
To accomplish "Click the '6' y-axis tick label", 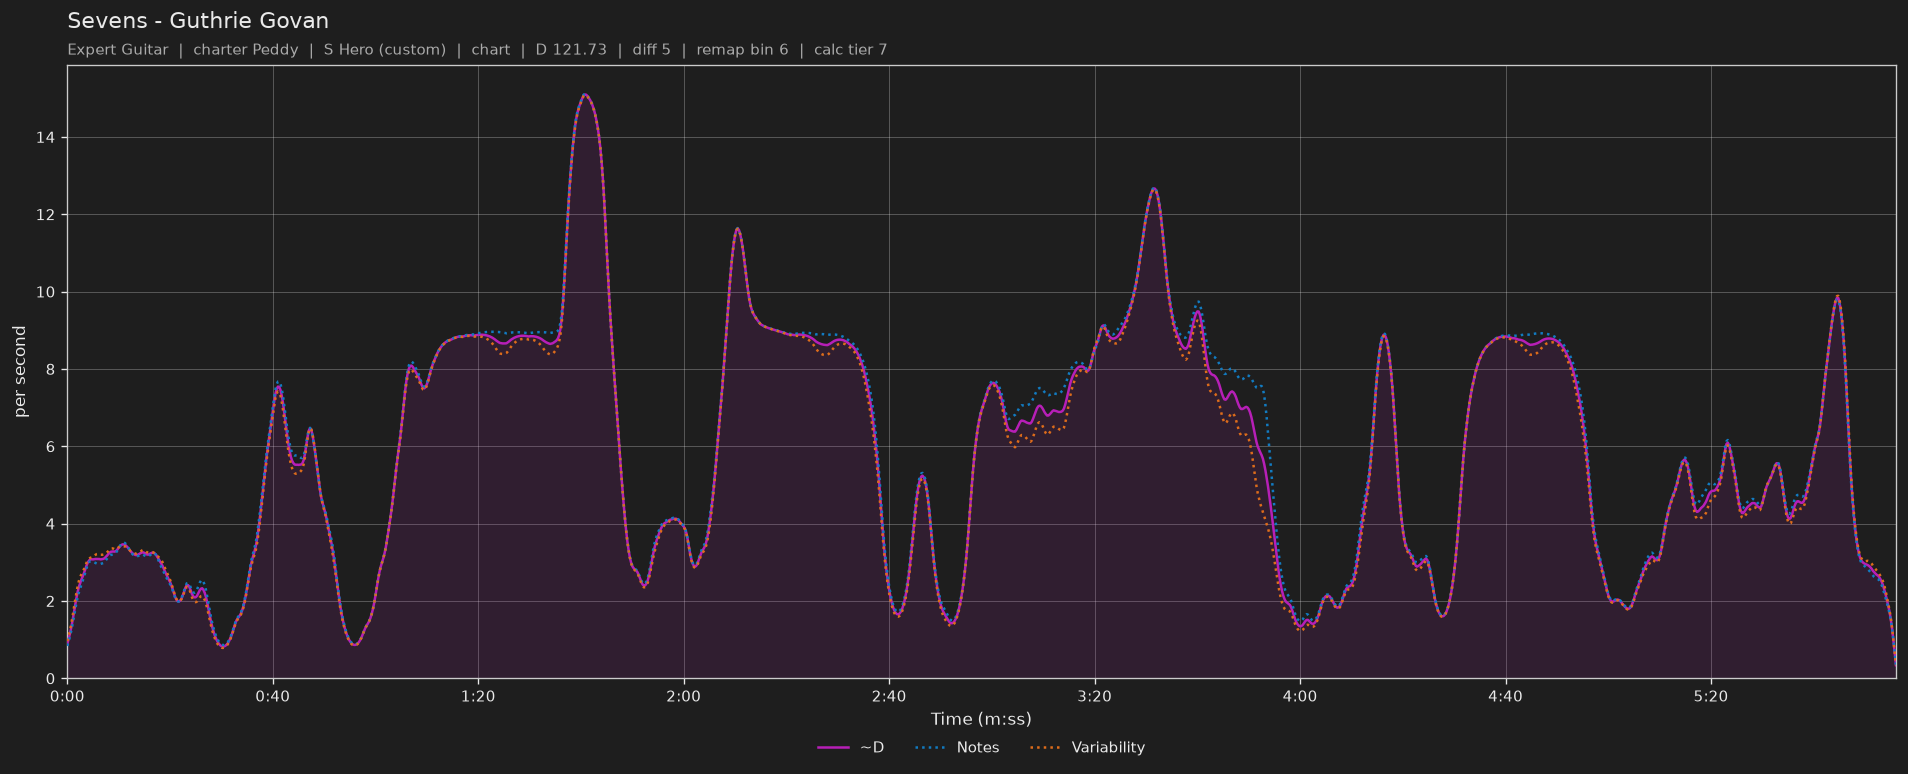I will [53, 447].
